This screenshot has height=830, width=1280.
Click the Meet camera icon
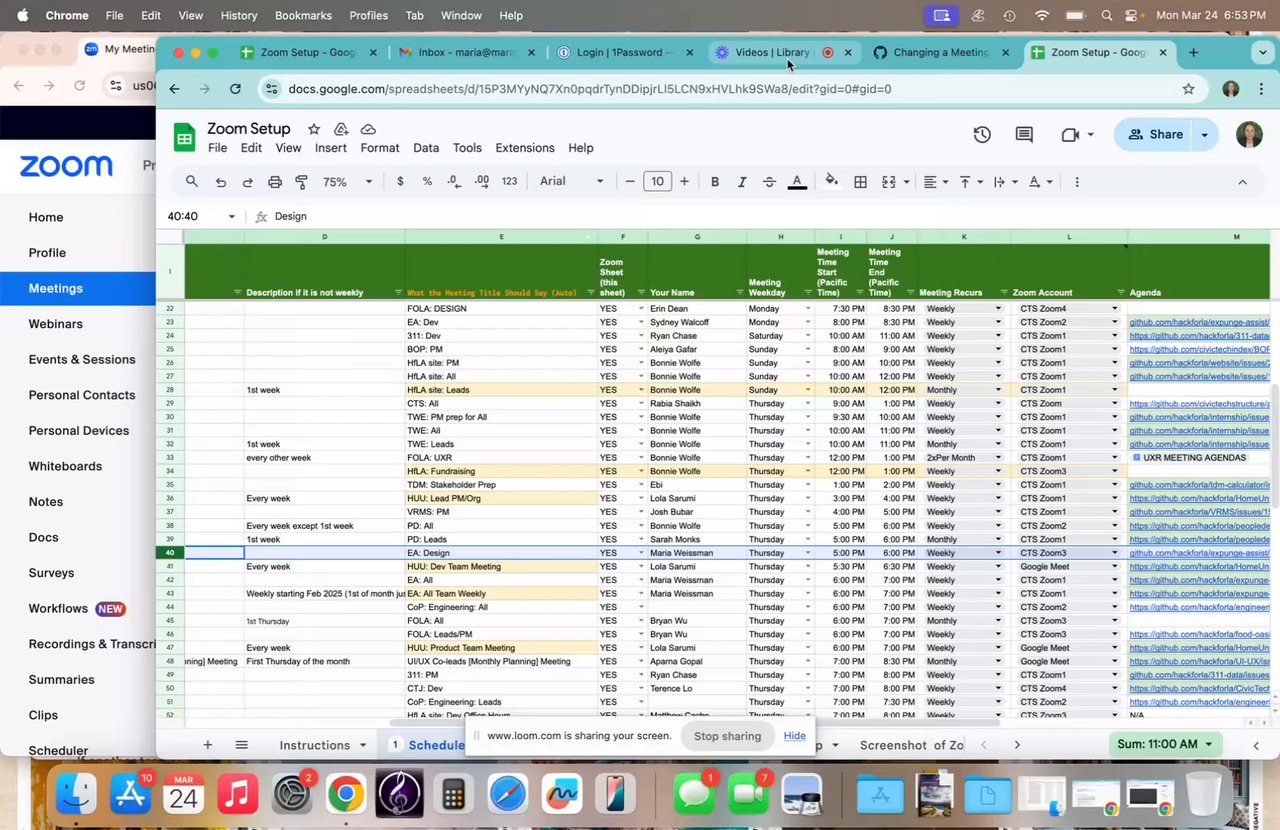coord(1070,134)
